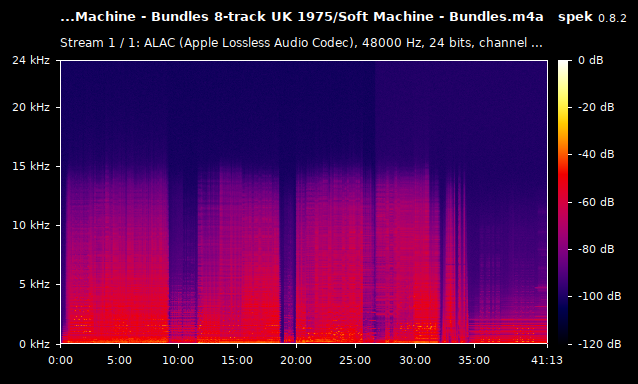This screenshot has height=384, width=638.
Task: Click the 20:00 time axis label
Action: (296, 360)
